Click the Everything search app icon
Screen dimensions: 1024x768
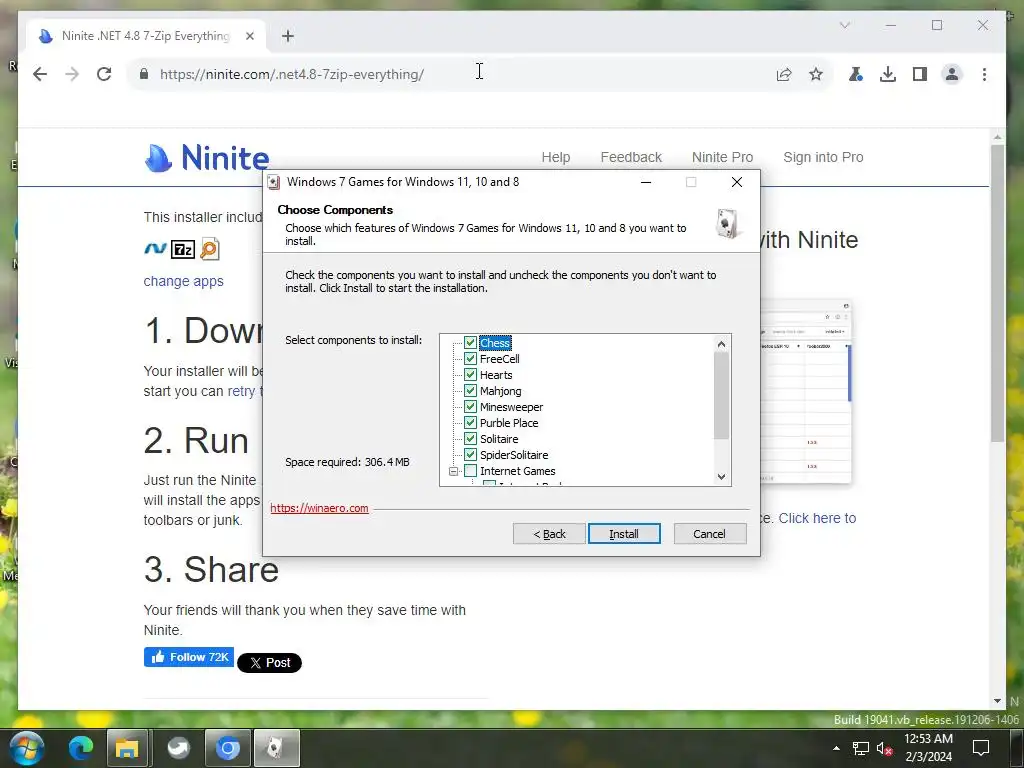210,249
